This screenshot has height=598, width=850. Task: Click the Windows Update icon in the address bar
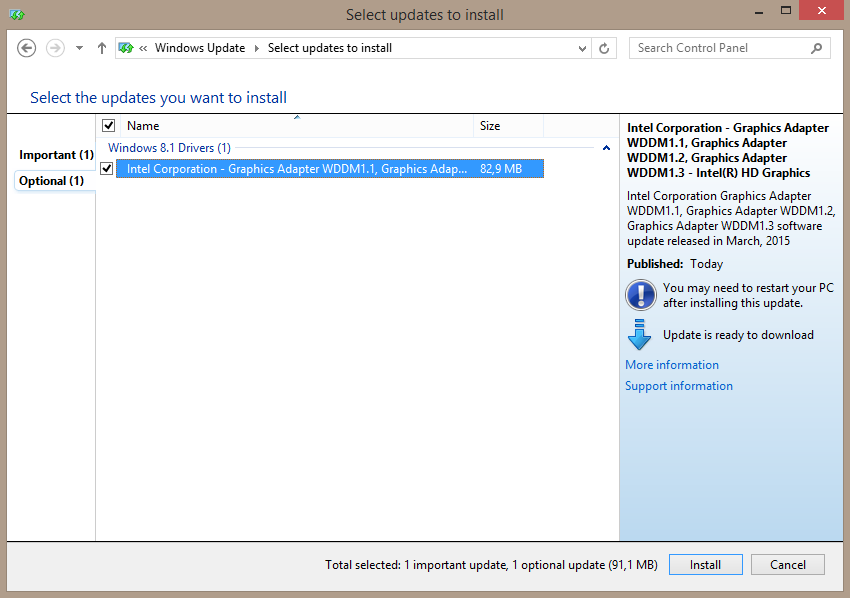[126, 48]
